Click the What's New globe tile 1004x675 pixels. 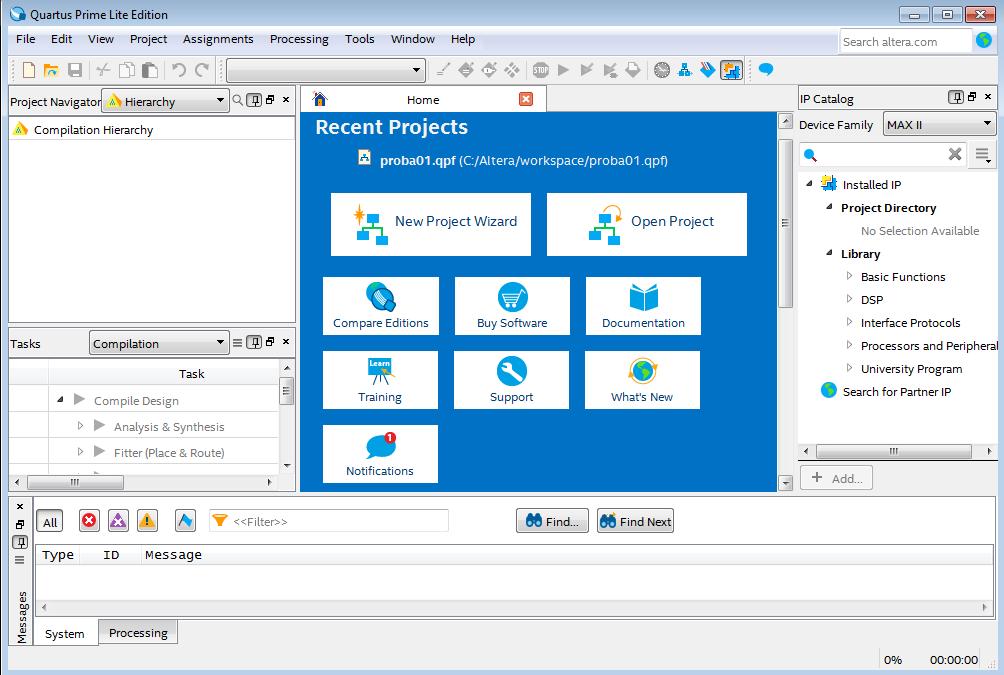tap(642, 380)
